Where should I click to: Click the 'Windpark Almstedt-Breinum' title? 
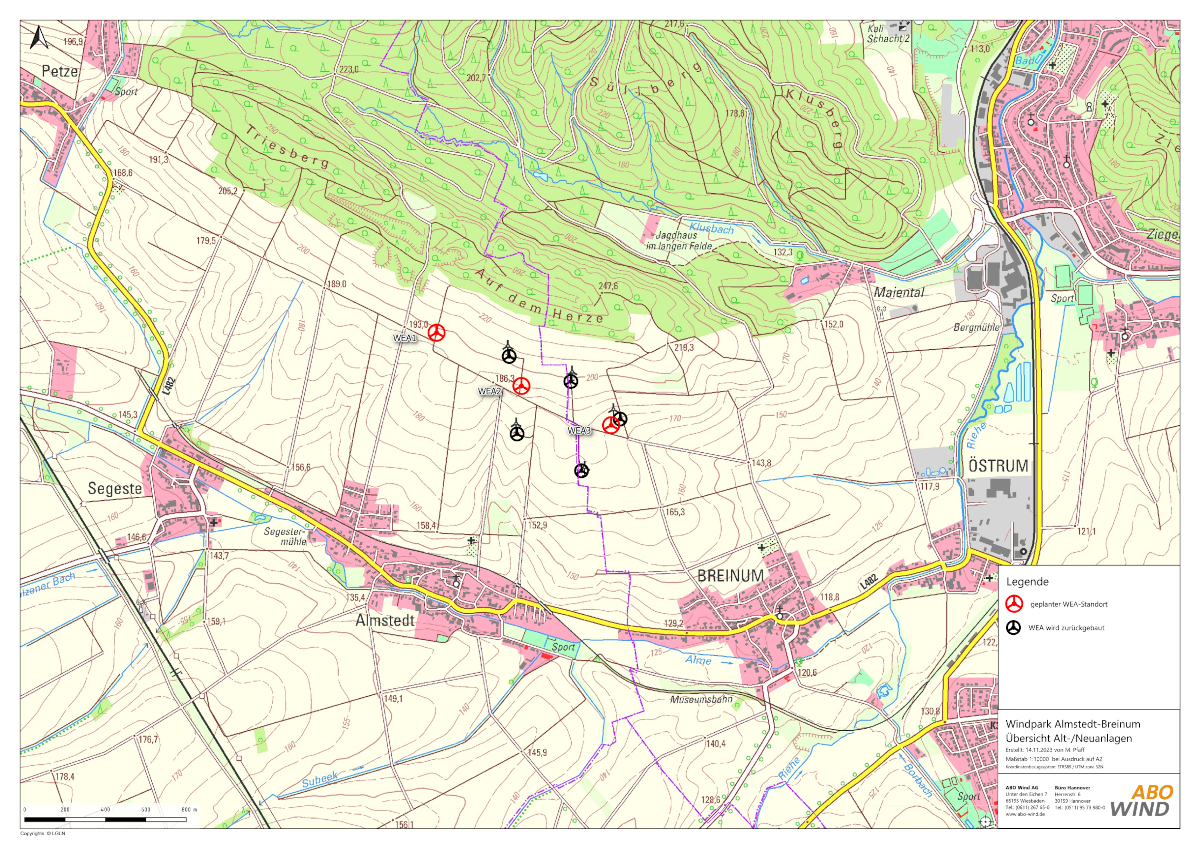click(x=1072, y=724)
